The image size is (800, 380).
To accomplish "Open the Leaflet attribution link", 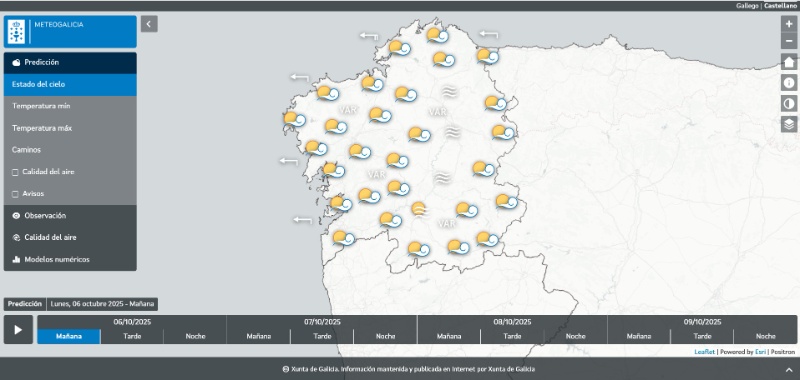I will (704, 352).
